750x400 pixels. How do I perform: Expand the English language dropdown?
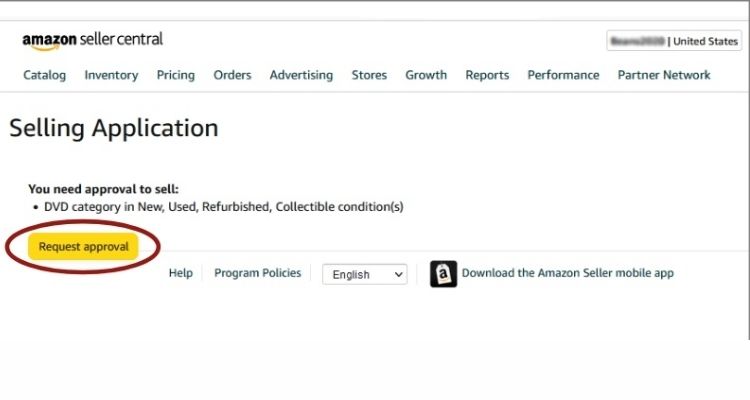click(x=364, y=275)
